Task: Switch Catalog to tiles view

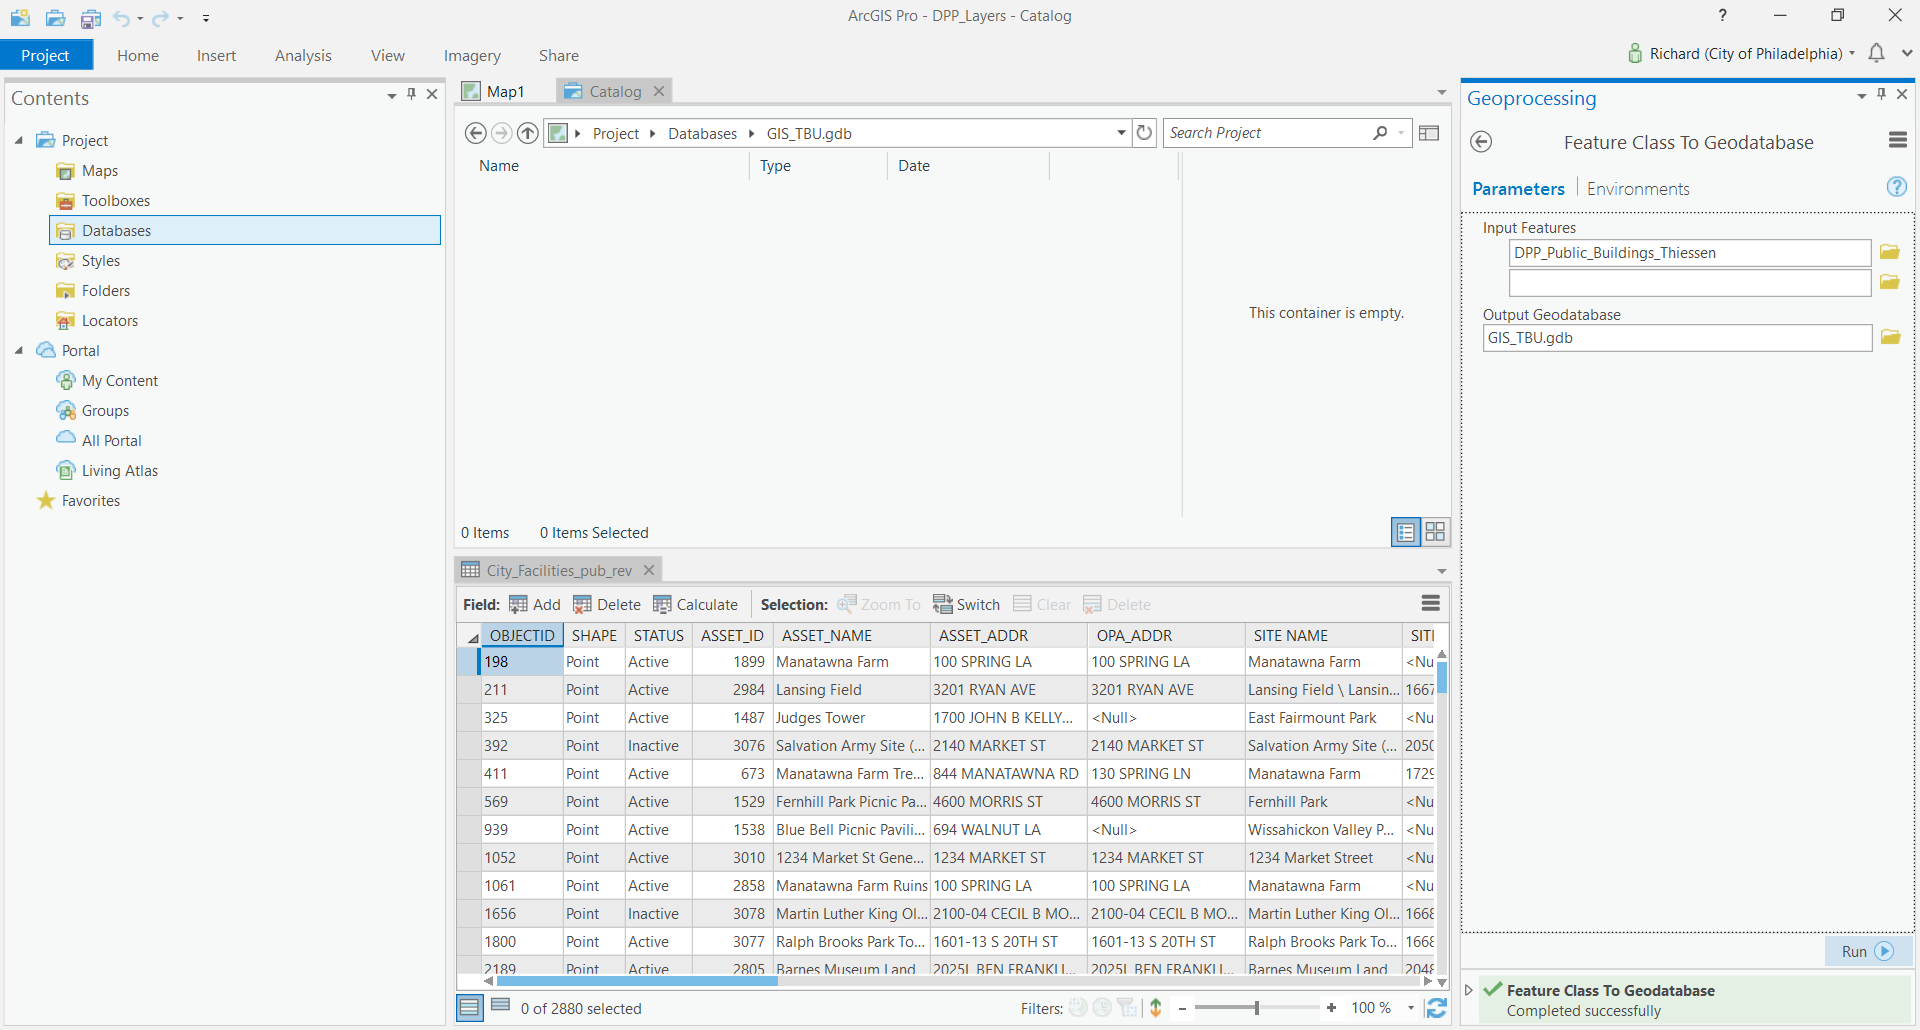Action: pos(1435,532)
